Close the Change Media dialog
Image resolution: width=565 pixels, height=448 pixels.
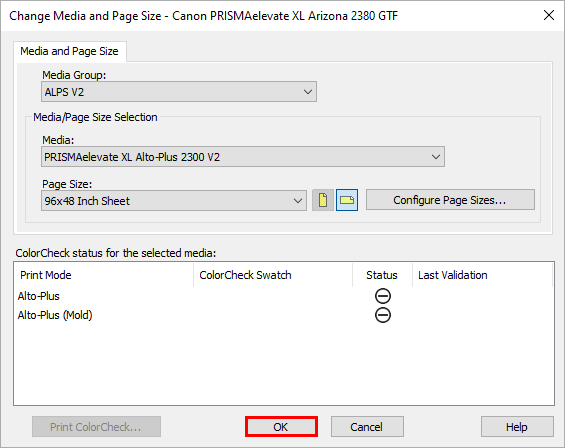pos(548,15)
